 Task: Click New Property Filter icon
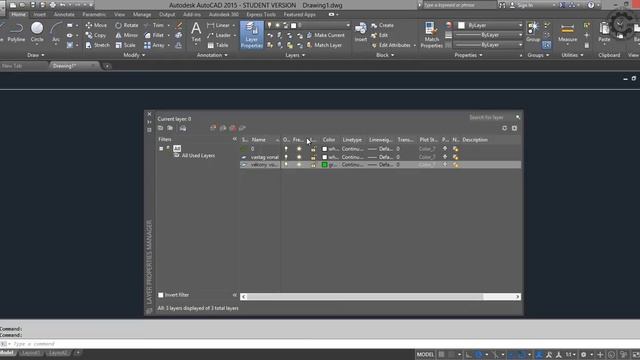tap(160, 128)
